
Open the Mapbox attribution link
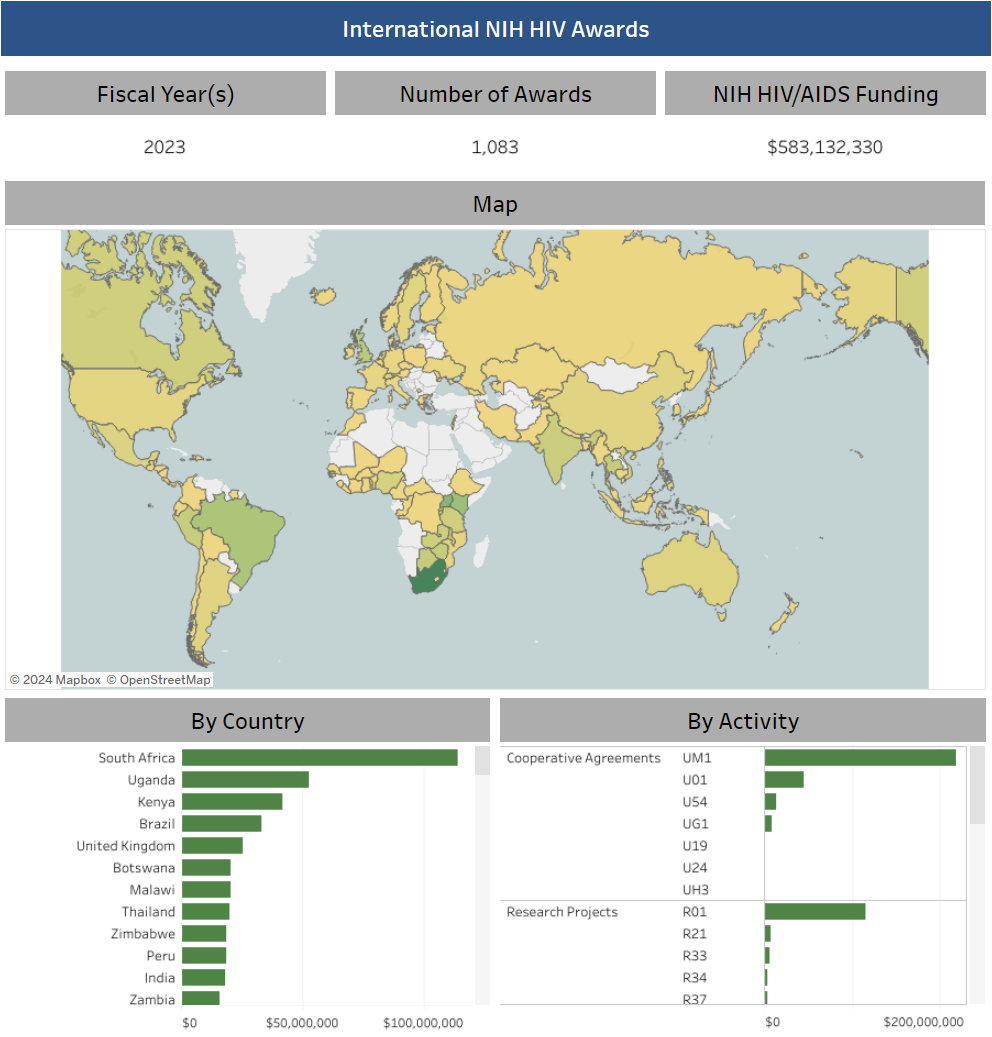[56, 680]
